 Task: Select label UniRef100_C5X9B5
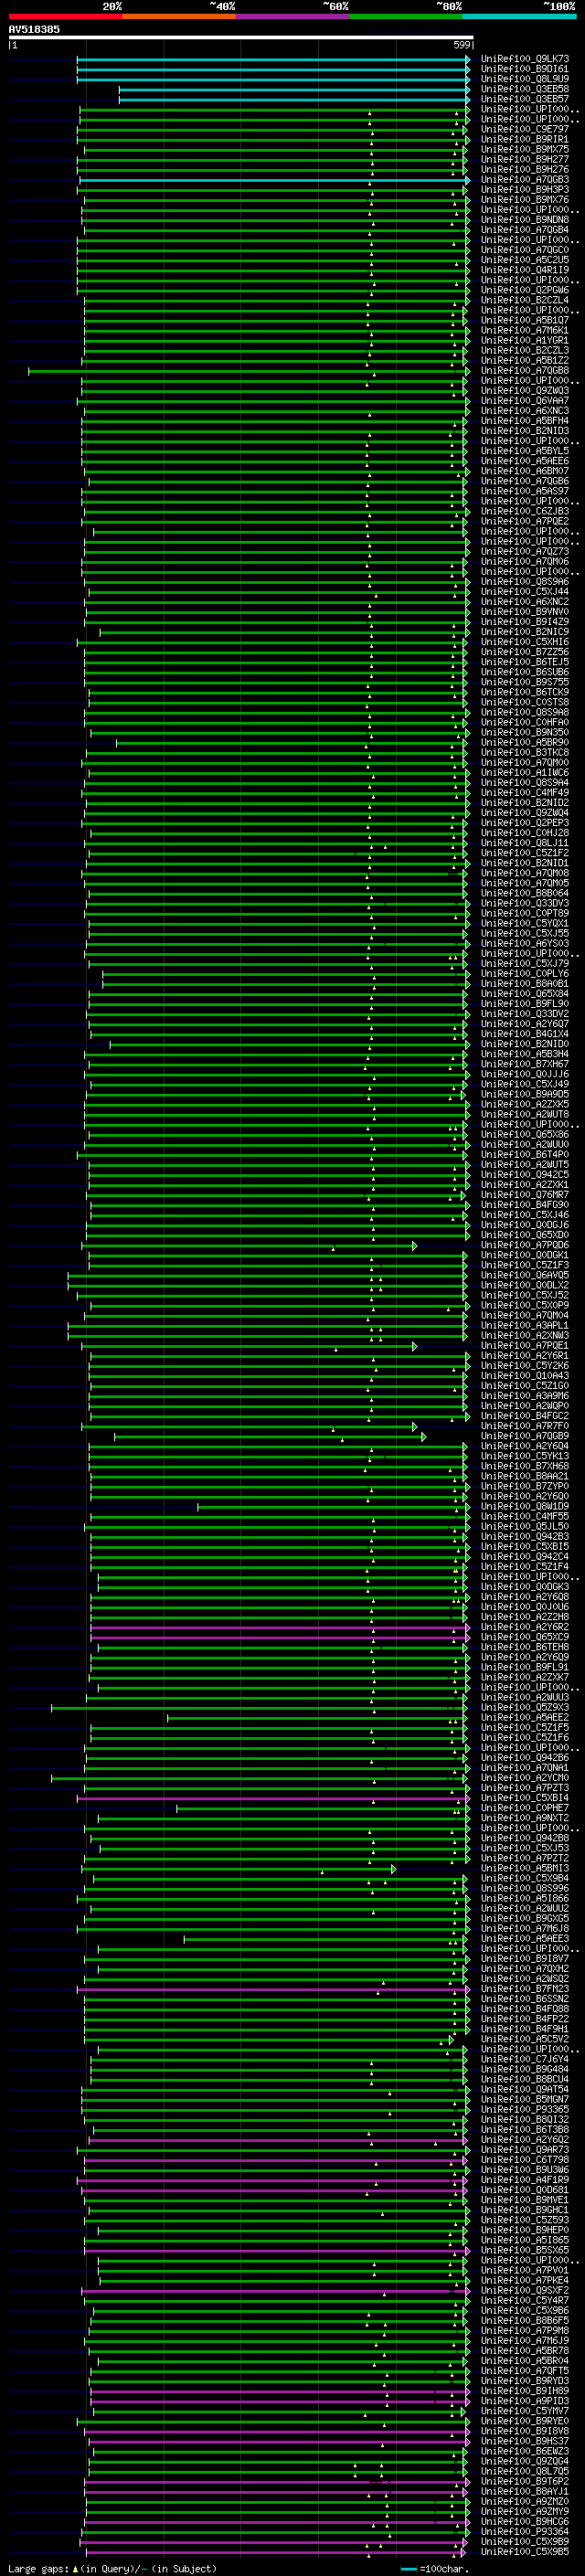[x=524, y=2551]
